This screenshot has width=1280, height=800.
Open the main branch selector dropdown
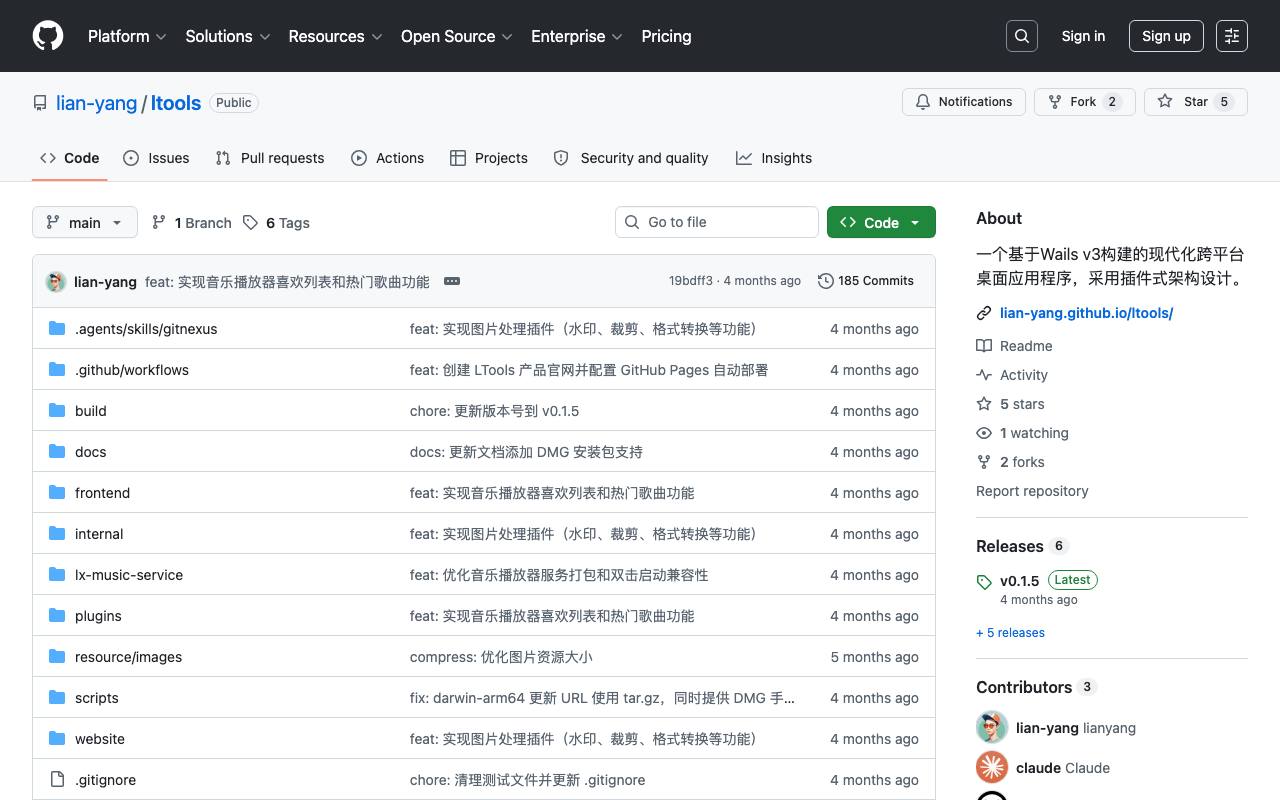[84, 222]
